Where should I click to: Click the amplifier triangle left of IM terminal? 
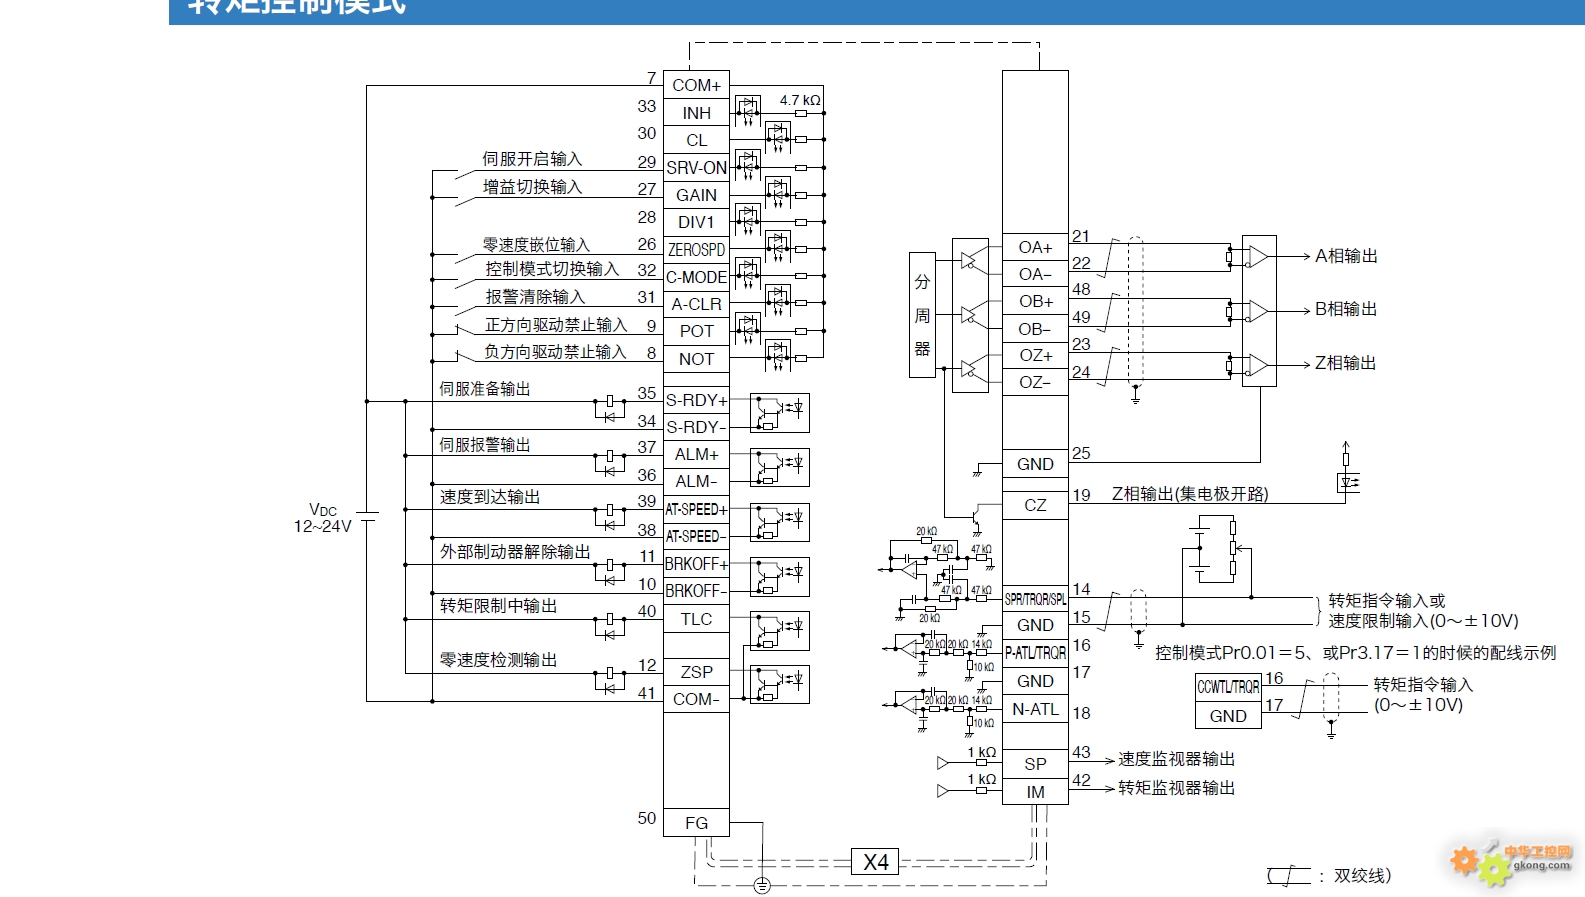point(942,791)
